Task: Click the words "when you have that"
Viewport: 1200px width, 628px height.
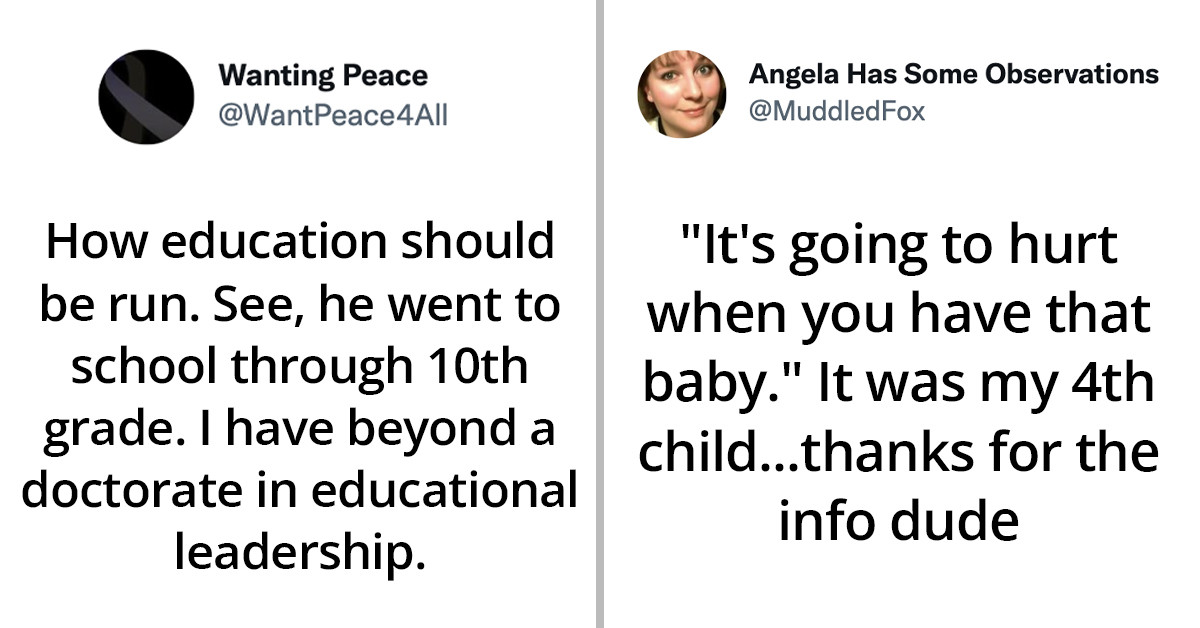Action: [x=898, y=316]
